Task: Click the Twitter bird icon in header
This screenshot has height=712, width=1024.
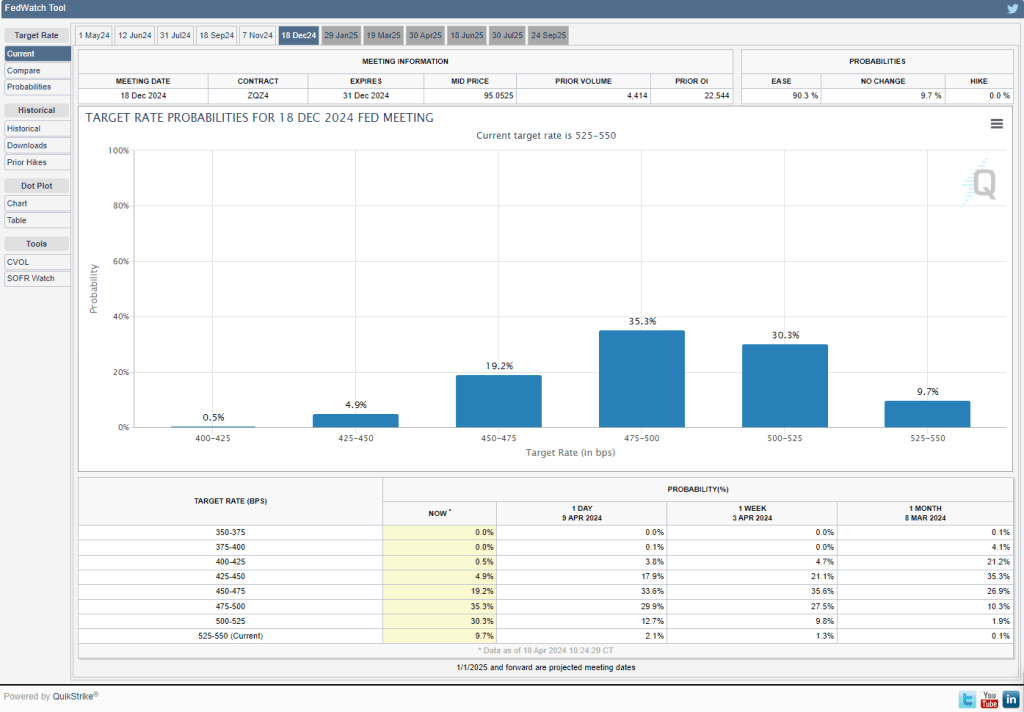Action: 1012,9
